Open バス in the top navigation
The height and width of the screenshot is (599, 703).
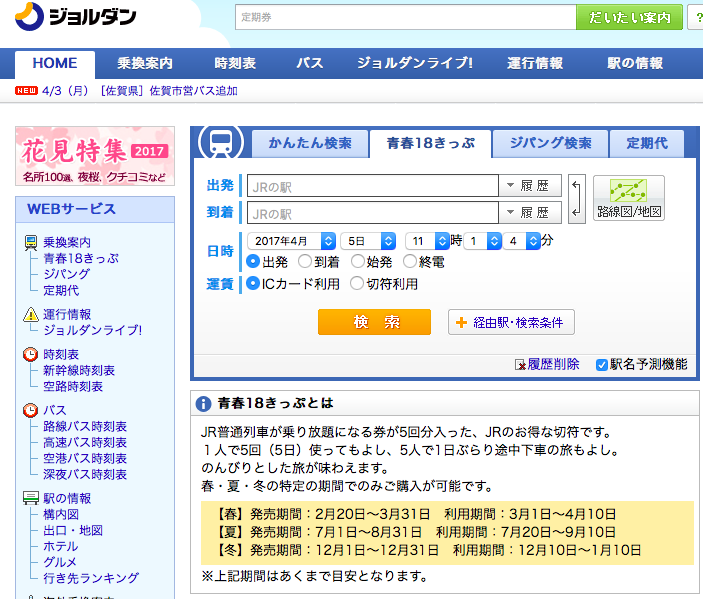click(x=310, y=64)
